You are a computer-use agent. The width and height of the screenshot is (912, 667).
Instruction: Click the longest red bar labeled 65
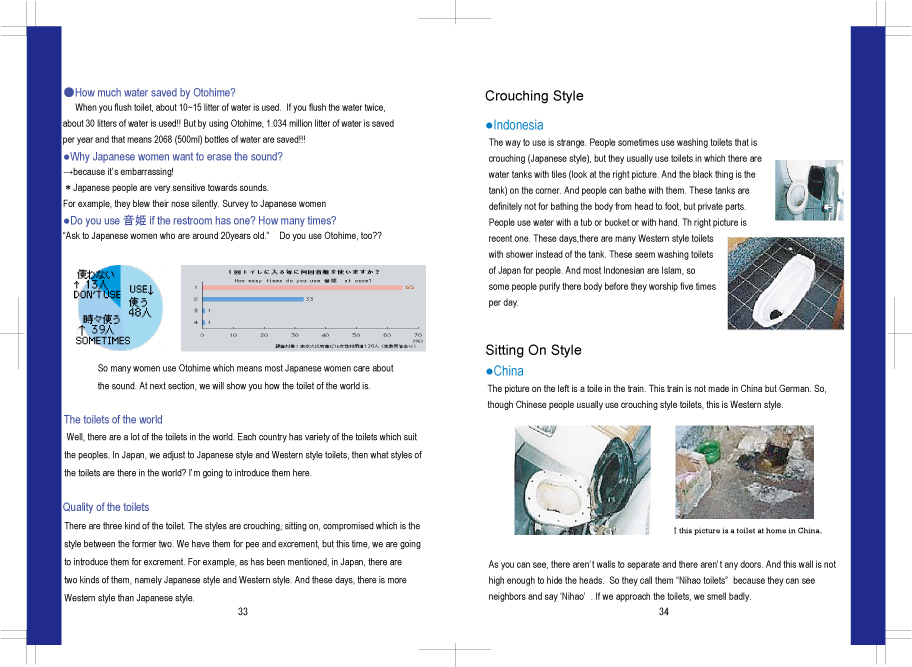pyautogui.click(x=300, y=287)
